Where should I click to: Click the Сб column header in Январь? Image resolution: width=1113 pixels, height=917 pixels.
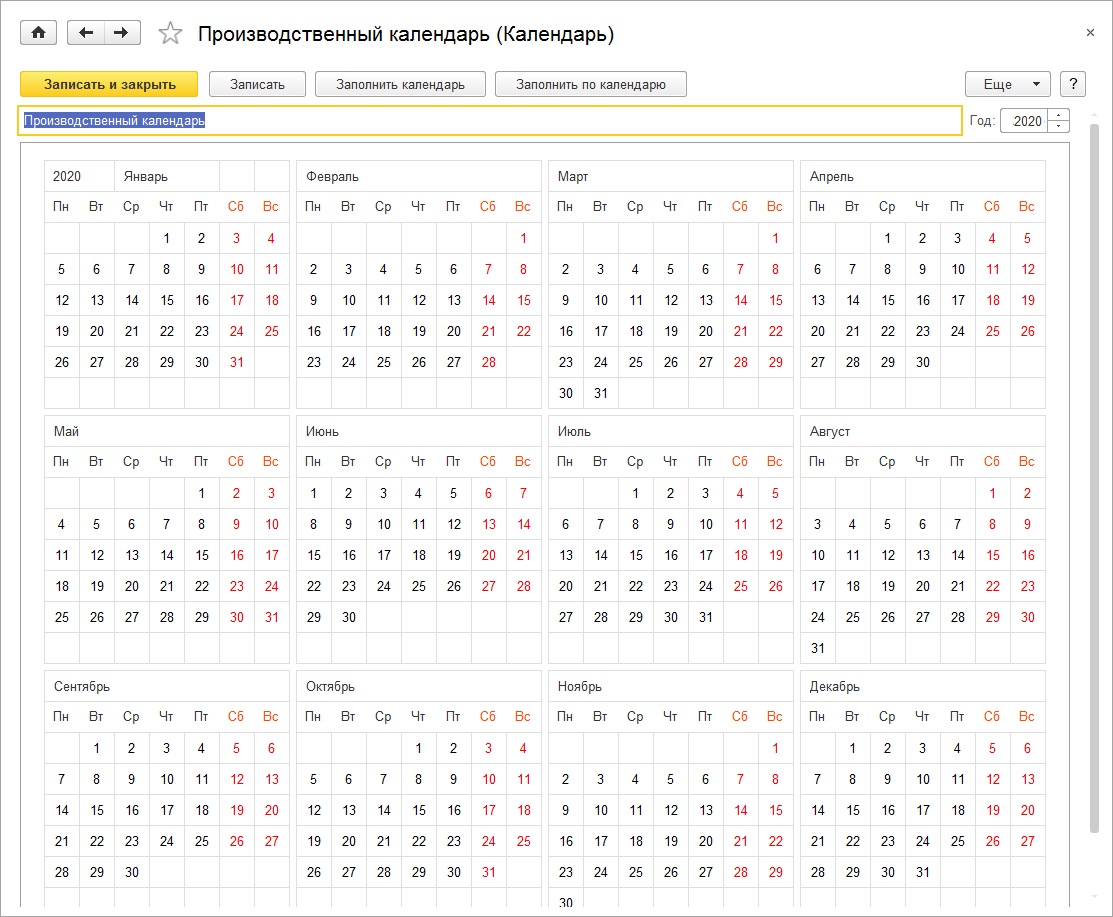point(236,207)
